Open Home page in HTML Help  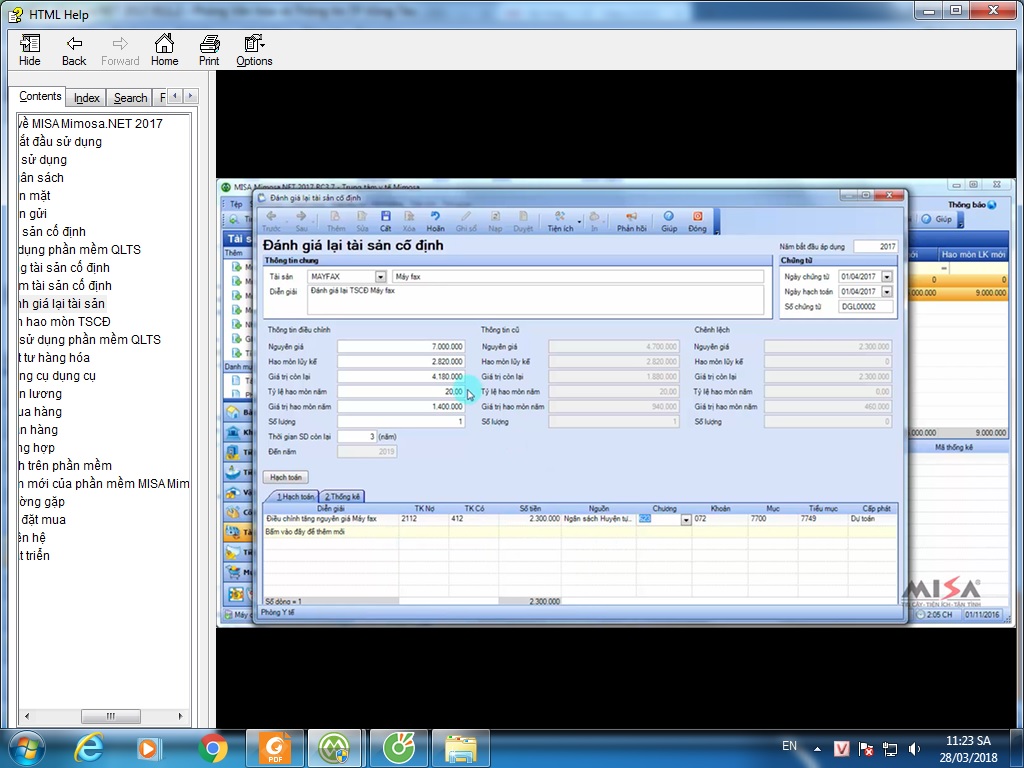(164, 50)
